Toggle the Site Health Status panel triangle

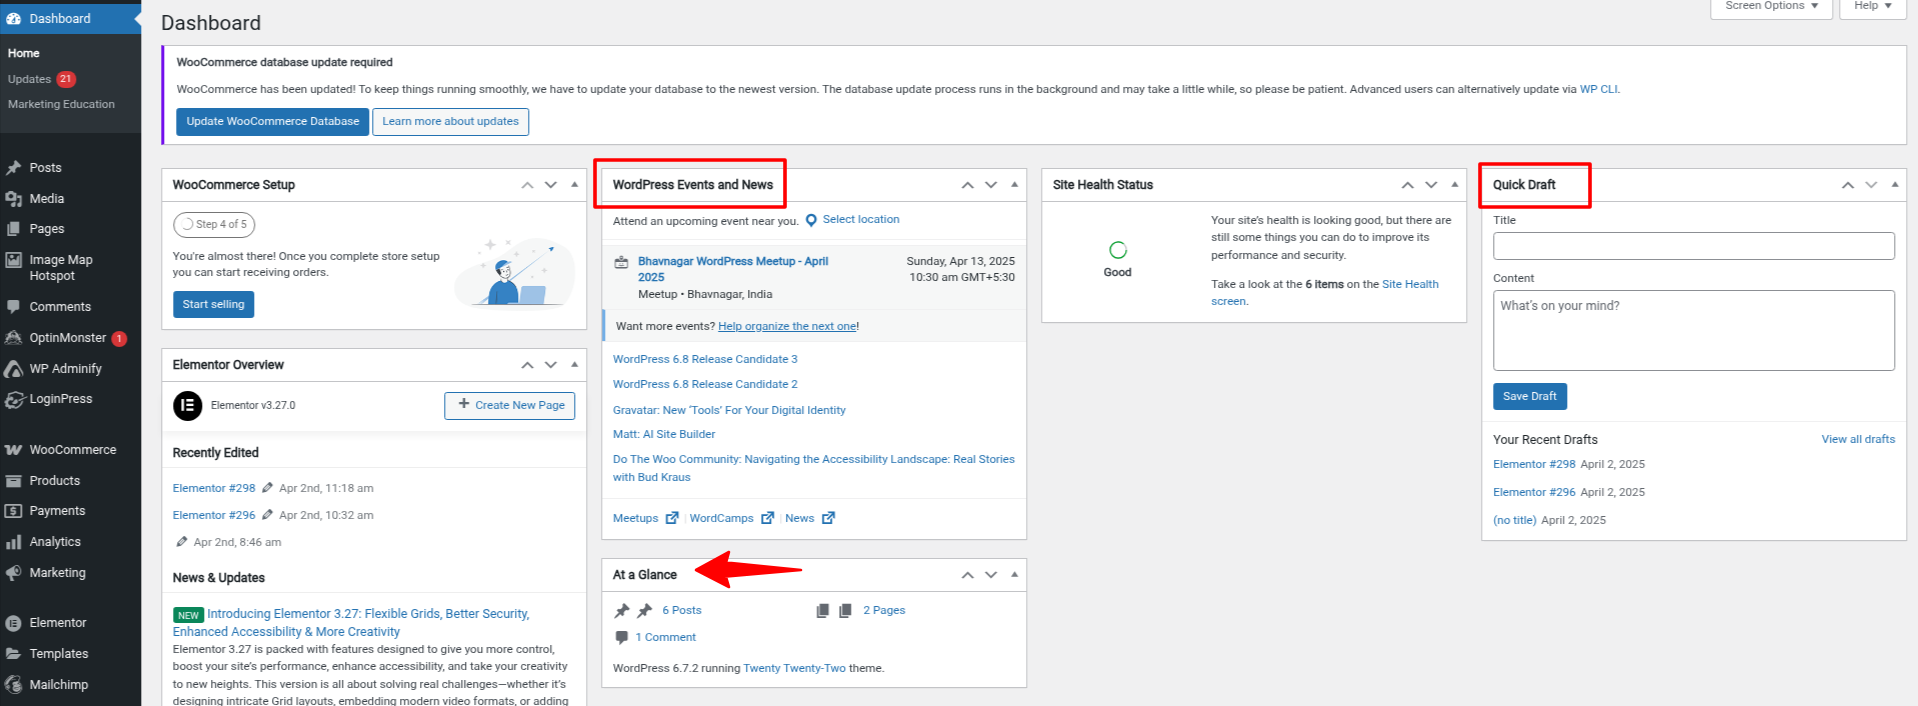tap(1454, 185)
